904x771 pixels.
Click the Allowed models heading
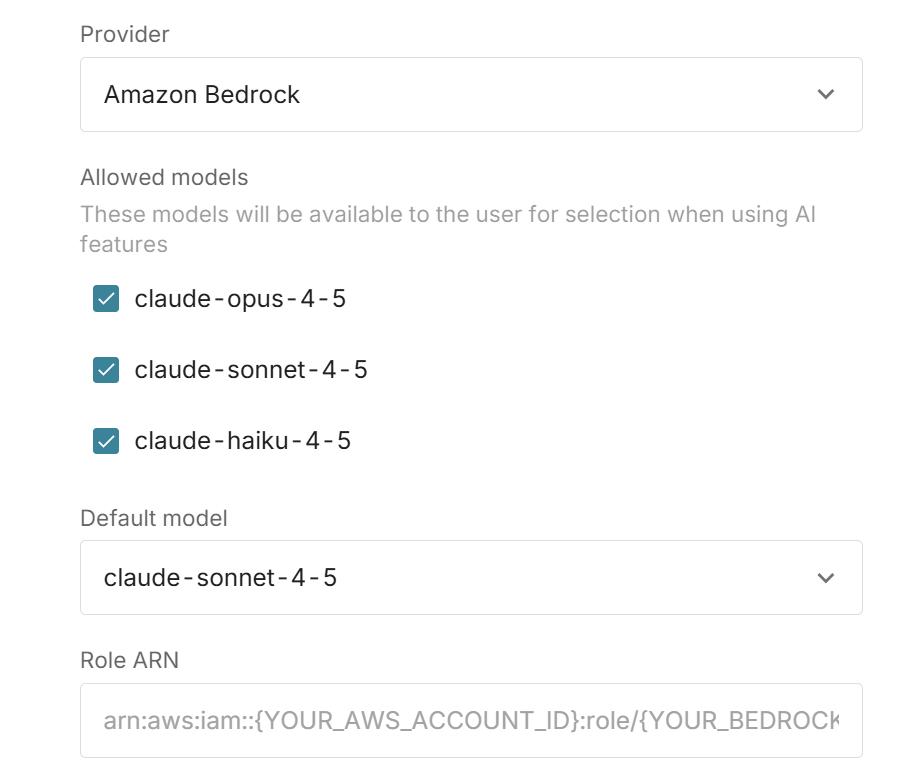(164, 177)
